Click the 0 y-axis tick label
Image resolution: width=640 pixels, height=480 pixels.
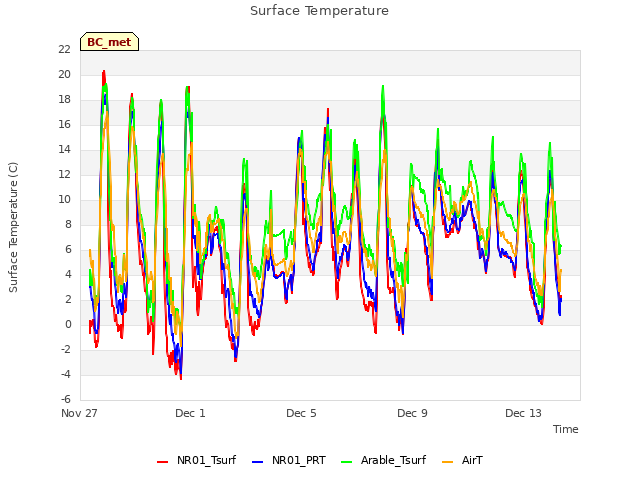[x=68, y=324]
